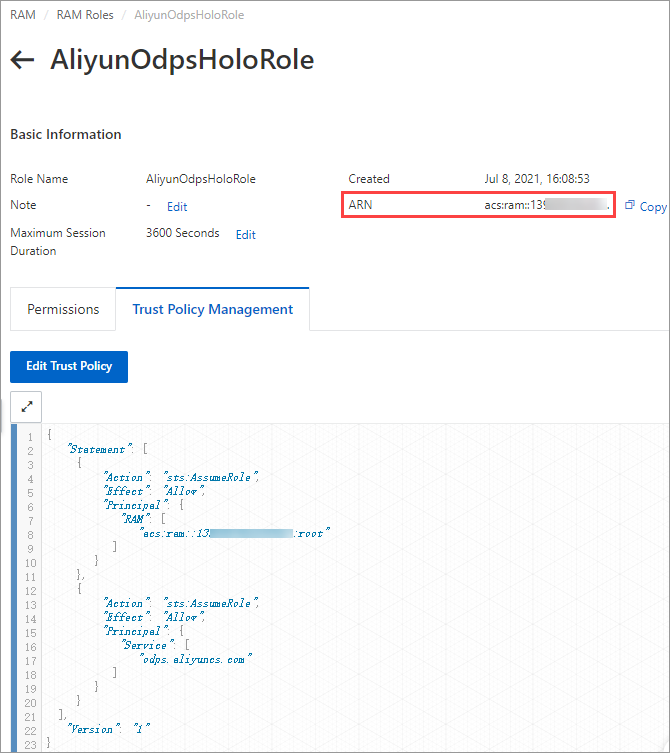The width and height of the screenshot is (670, 753).
Task: Click the "Principal" key on line 15
Action: point(136,631)
